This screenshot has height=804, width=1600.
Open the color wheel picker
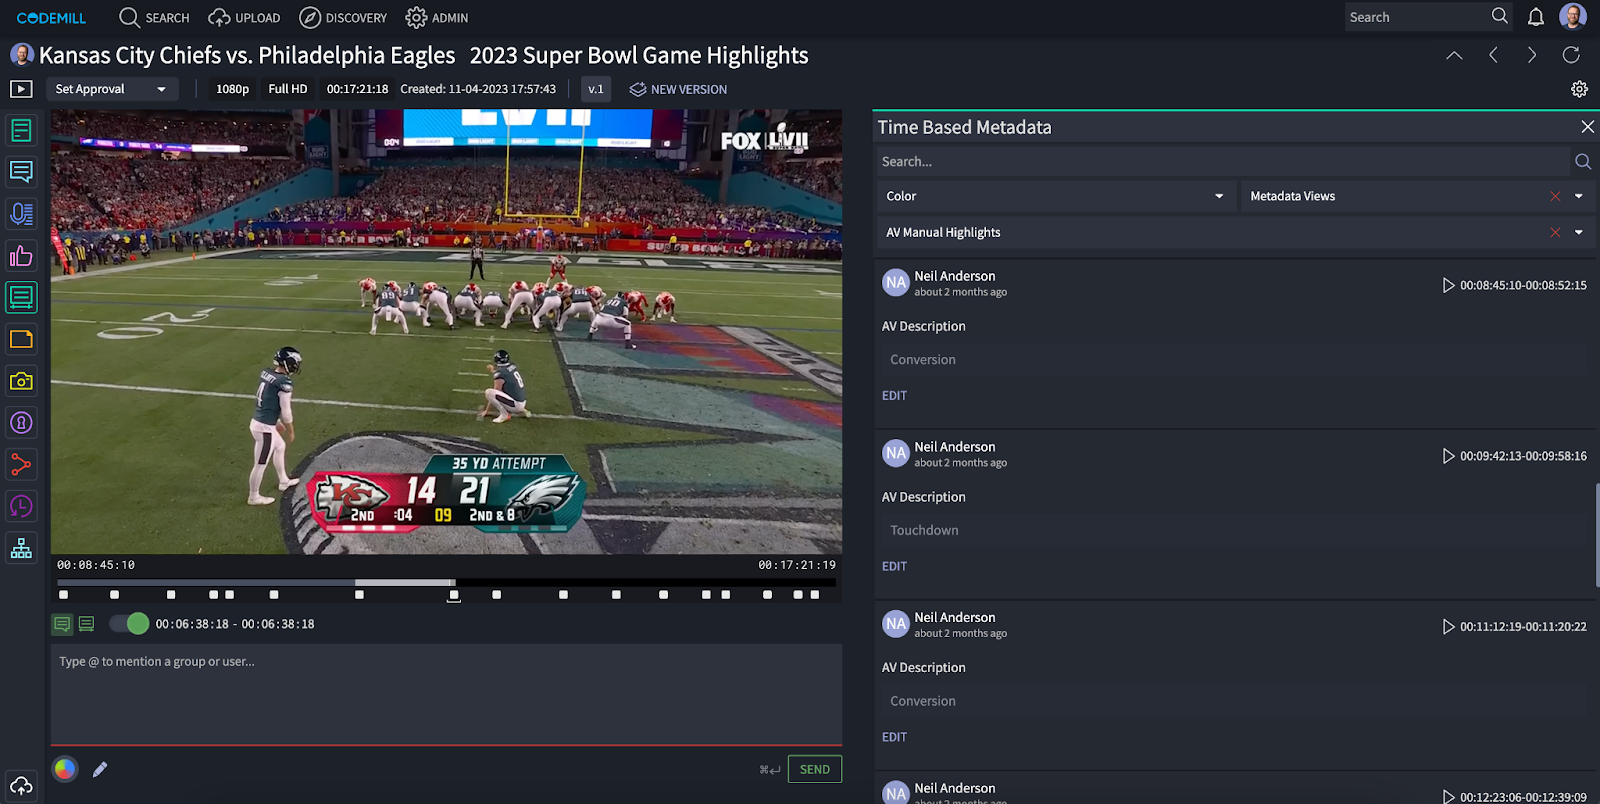pos(65,769)
